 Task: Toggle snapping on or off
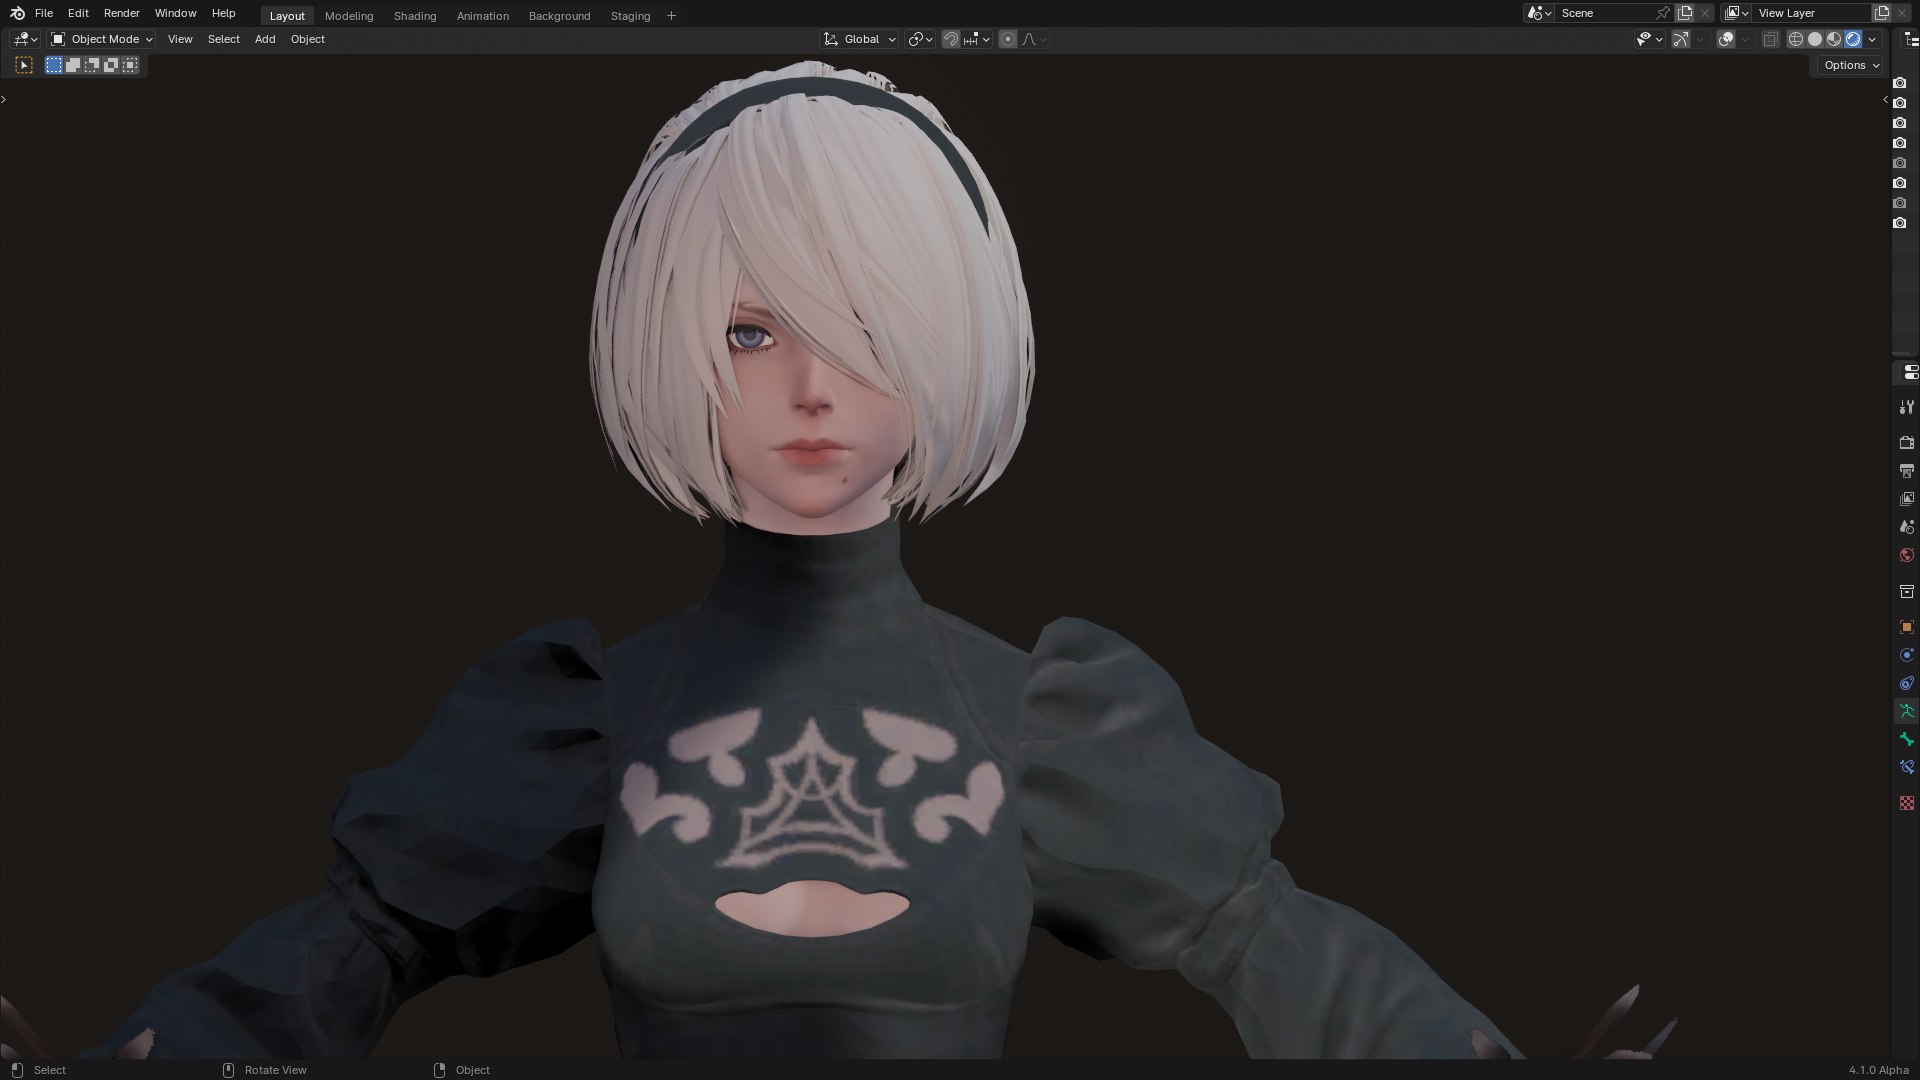coord(951,39)
